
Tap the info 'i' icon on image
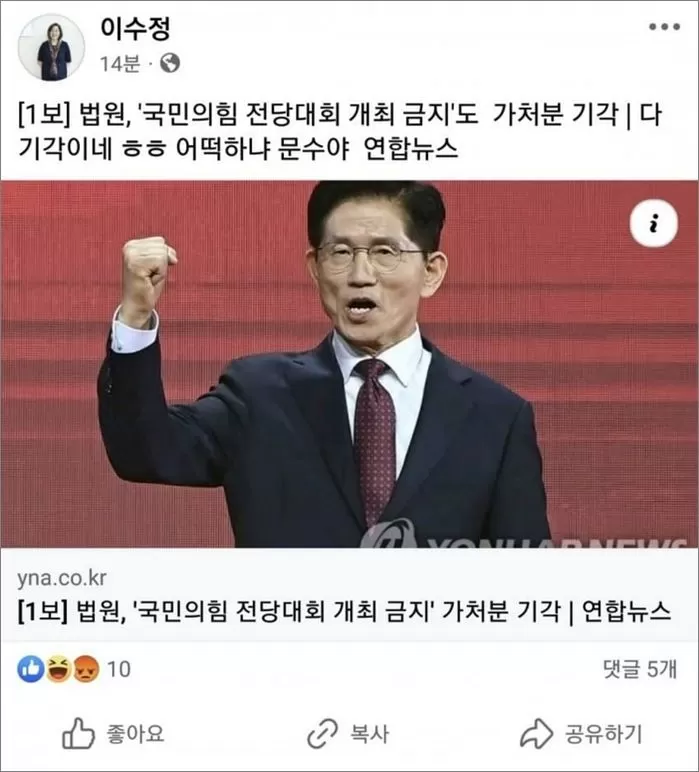[654, 223]
